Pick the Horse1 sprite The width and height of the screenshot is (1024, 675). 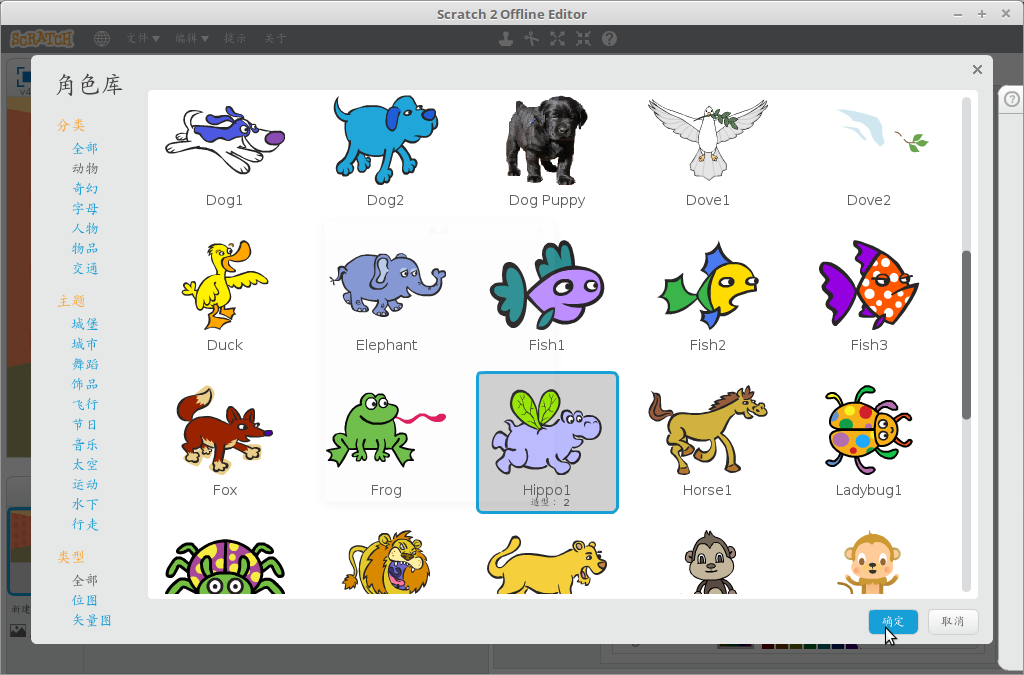coord(708,442)
